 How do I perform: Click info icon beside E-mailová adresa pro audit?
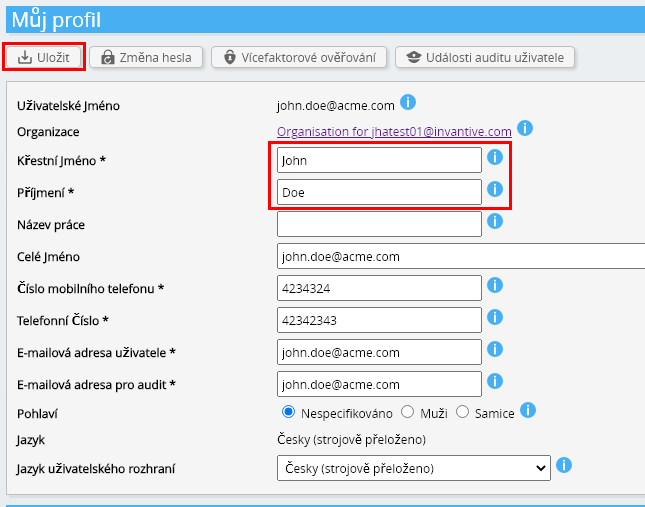495,381
